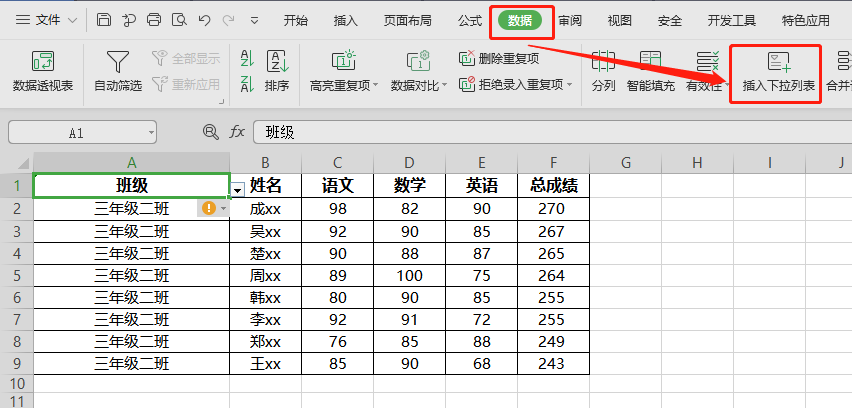Click the undo arrow icon
The height and width of the screenshot is (408, 852).
[x=204, y=20]
